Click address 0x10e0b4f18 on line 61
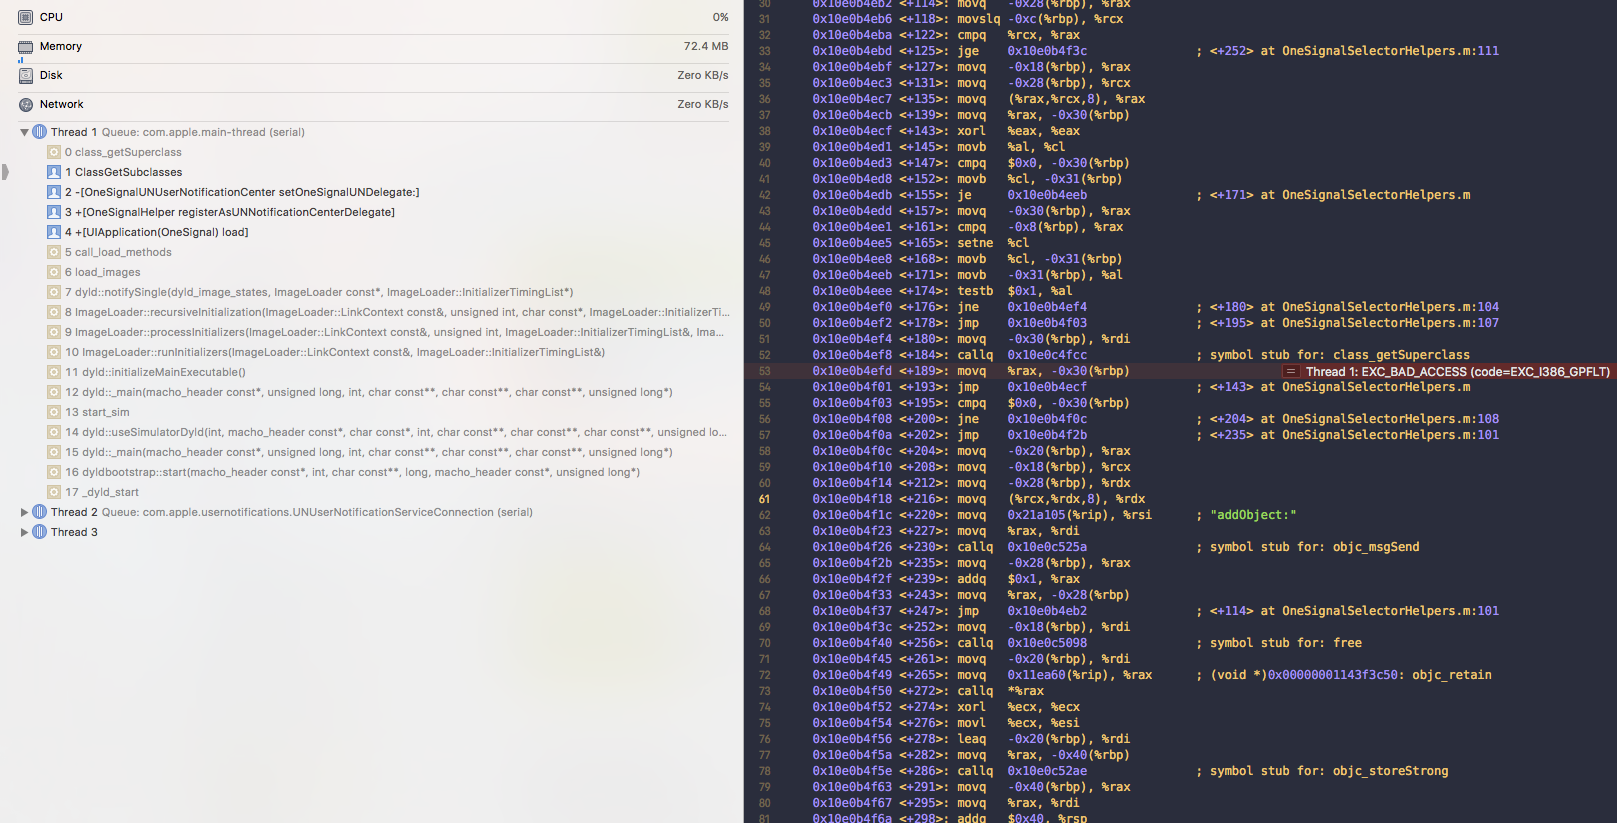This screenshot has width=1617, height=823. coord(852,499)
